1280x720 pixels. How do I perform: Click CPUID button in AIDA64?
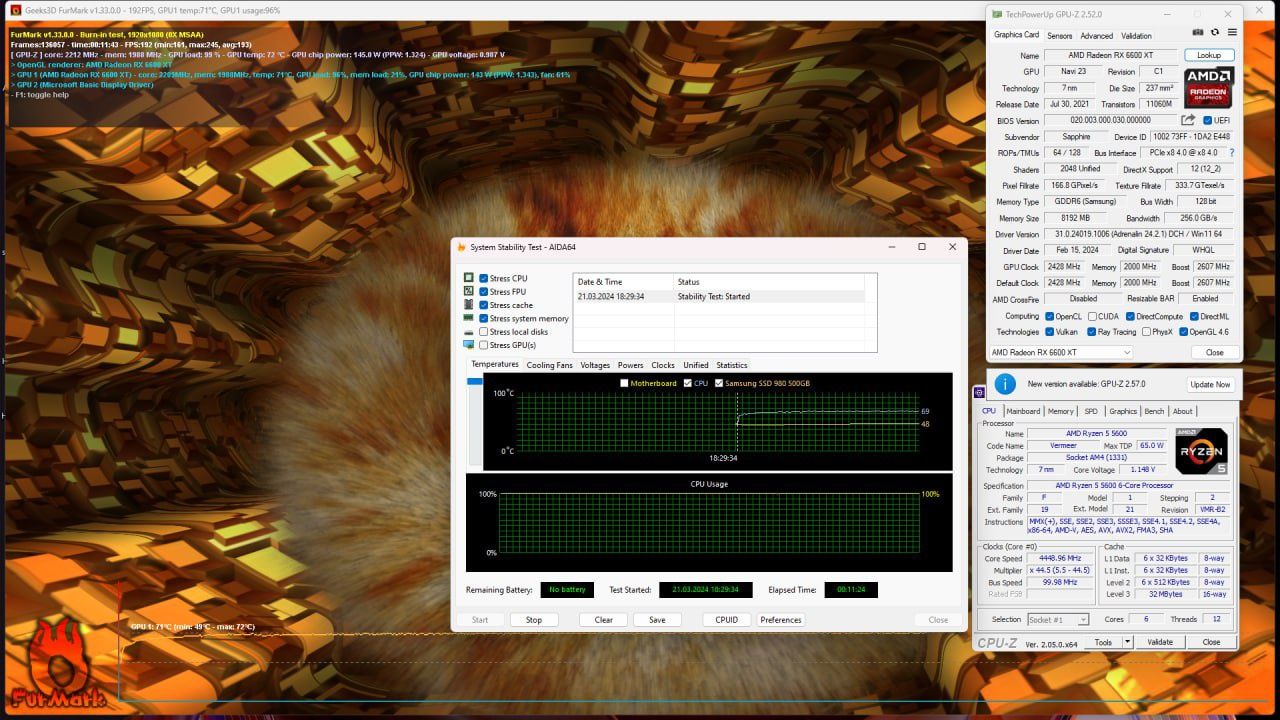727,620
